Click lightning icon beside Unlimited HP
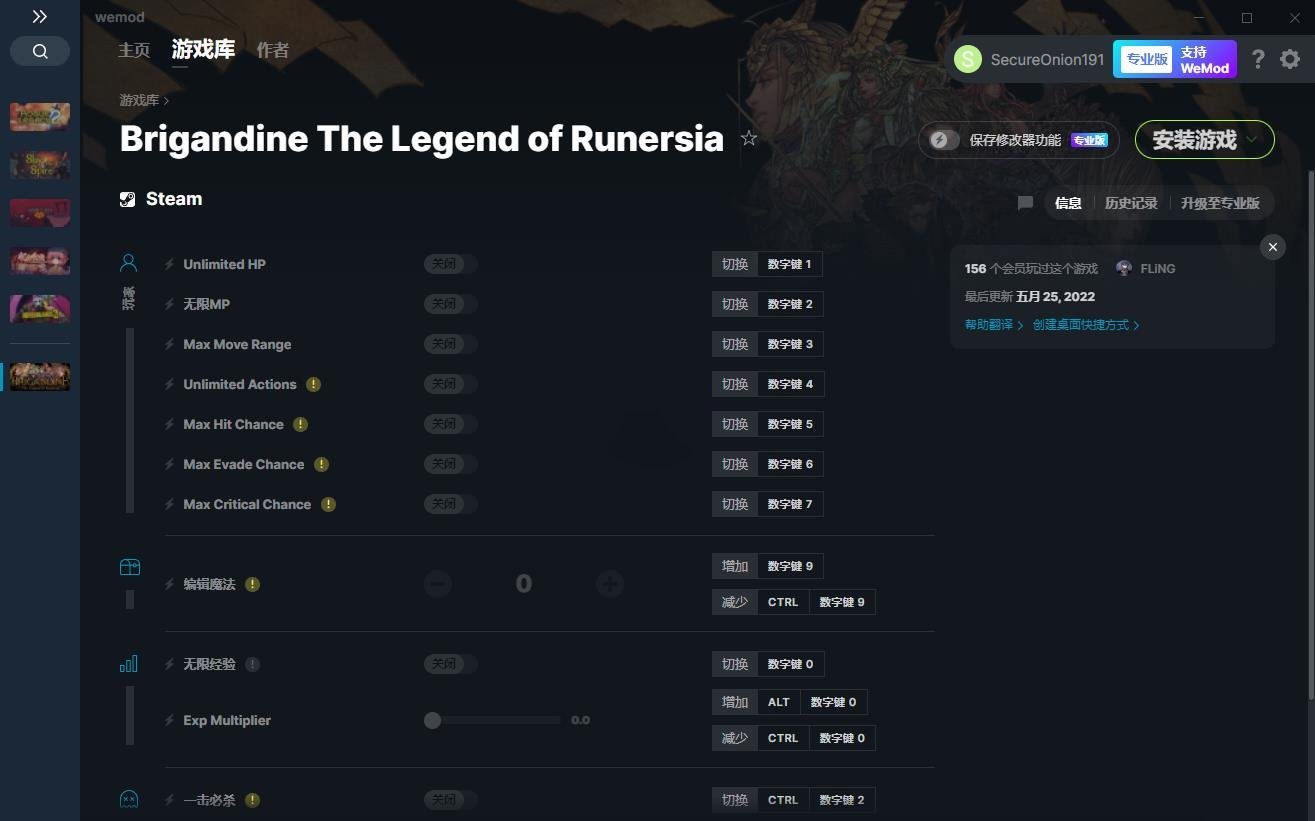The image size is (1315, 821). [x=170, y=264]
